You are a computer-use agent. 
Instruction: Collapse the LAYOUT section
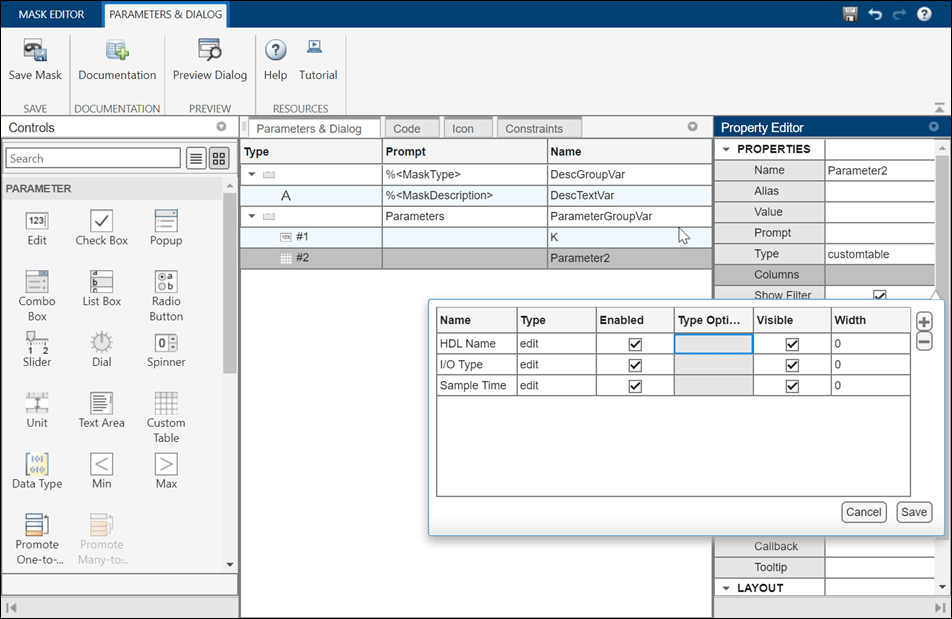(x=726, y=588)
